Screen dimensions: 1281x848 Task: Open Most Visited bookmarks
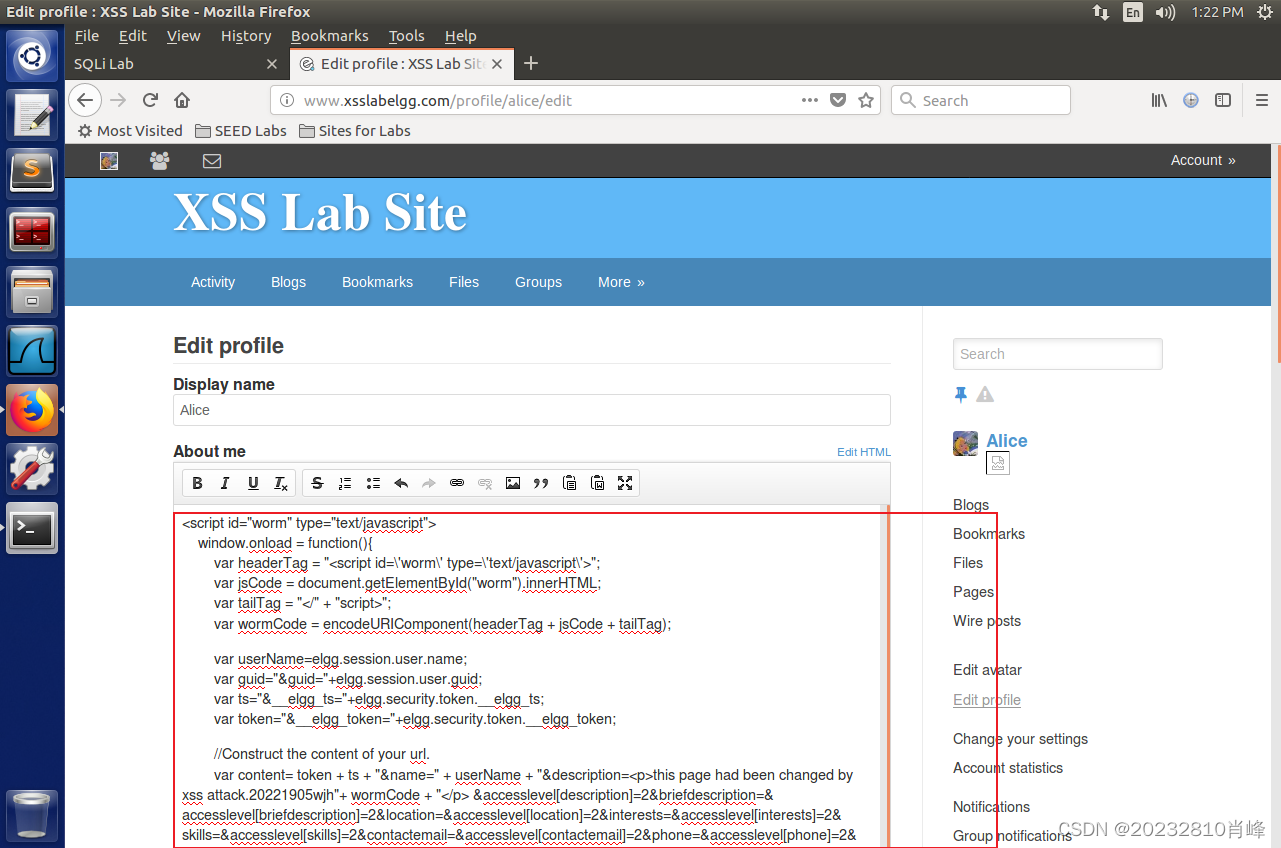click(x=130, y=131)
